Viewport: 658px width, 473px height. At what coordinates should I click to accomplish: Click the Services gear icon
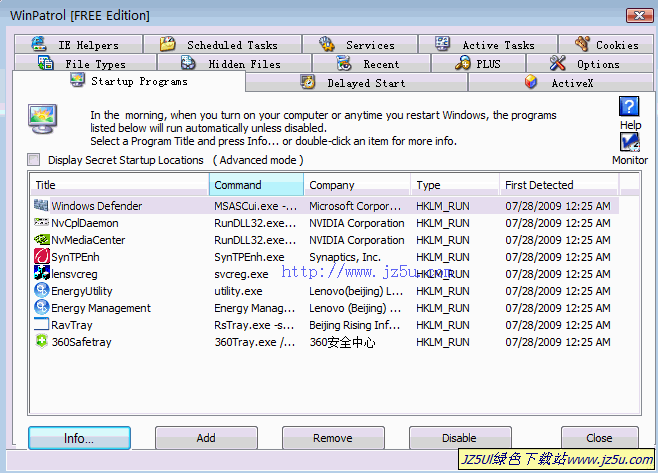click(x=326, y=44)
